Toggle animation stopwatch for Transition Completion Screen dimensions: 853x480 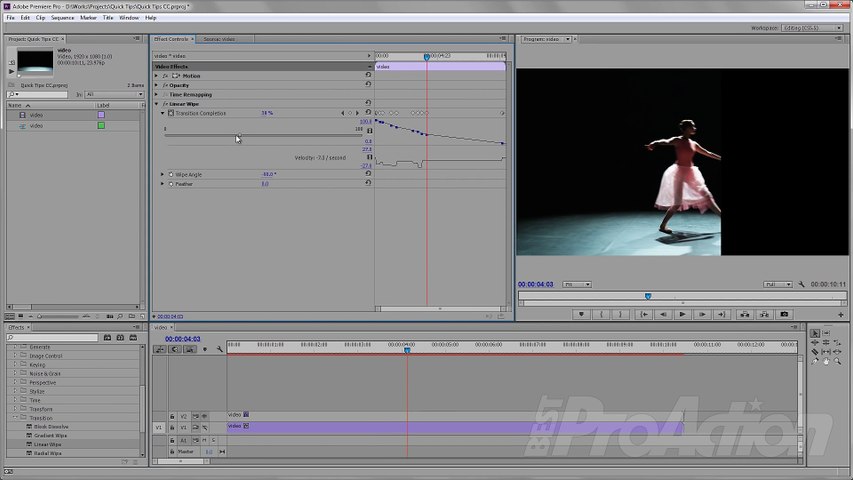coord(171,113)
